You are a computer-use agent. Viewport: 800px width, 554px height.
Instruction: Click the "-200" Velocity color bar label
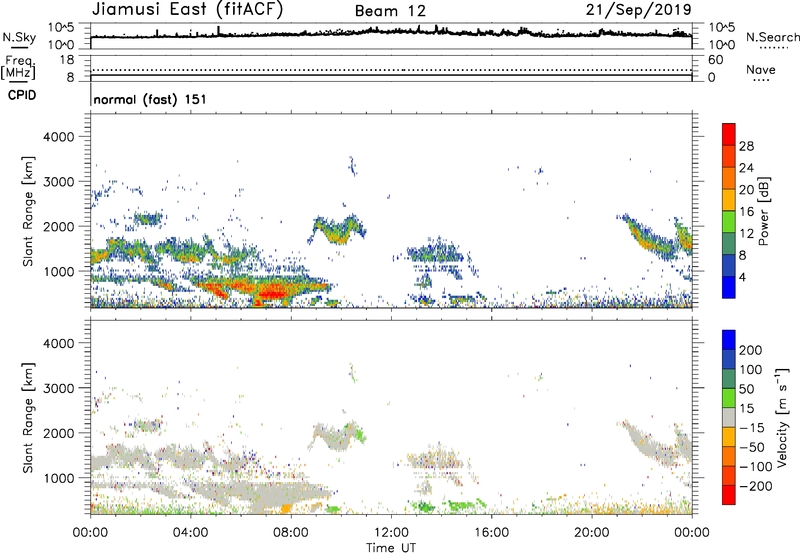point(756,486)
